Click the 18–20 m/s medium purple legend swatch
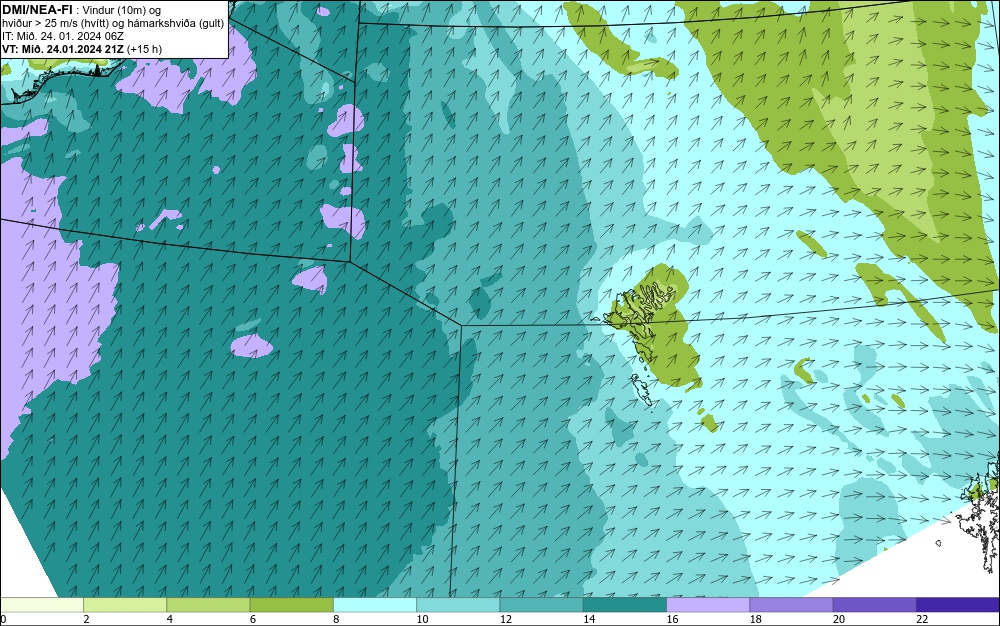This screenshot has width=1000, height=626. (x=791, y=605)
